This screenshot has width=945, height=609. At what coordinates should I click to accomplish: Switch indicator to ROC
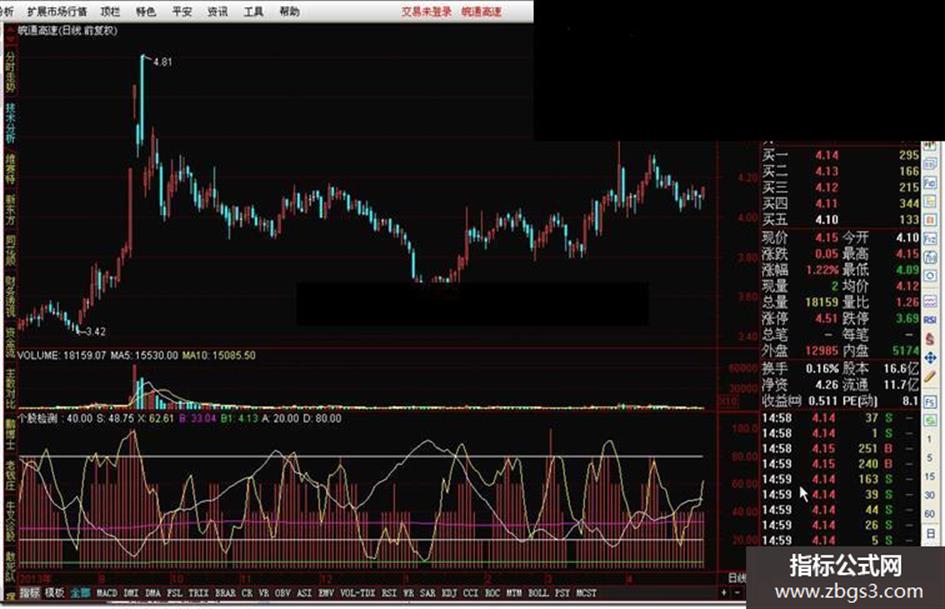(x=492, y=593)
